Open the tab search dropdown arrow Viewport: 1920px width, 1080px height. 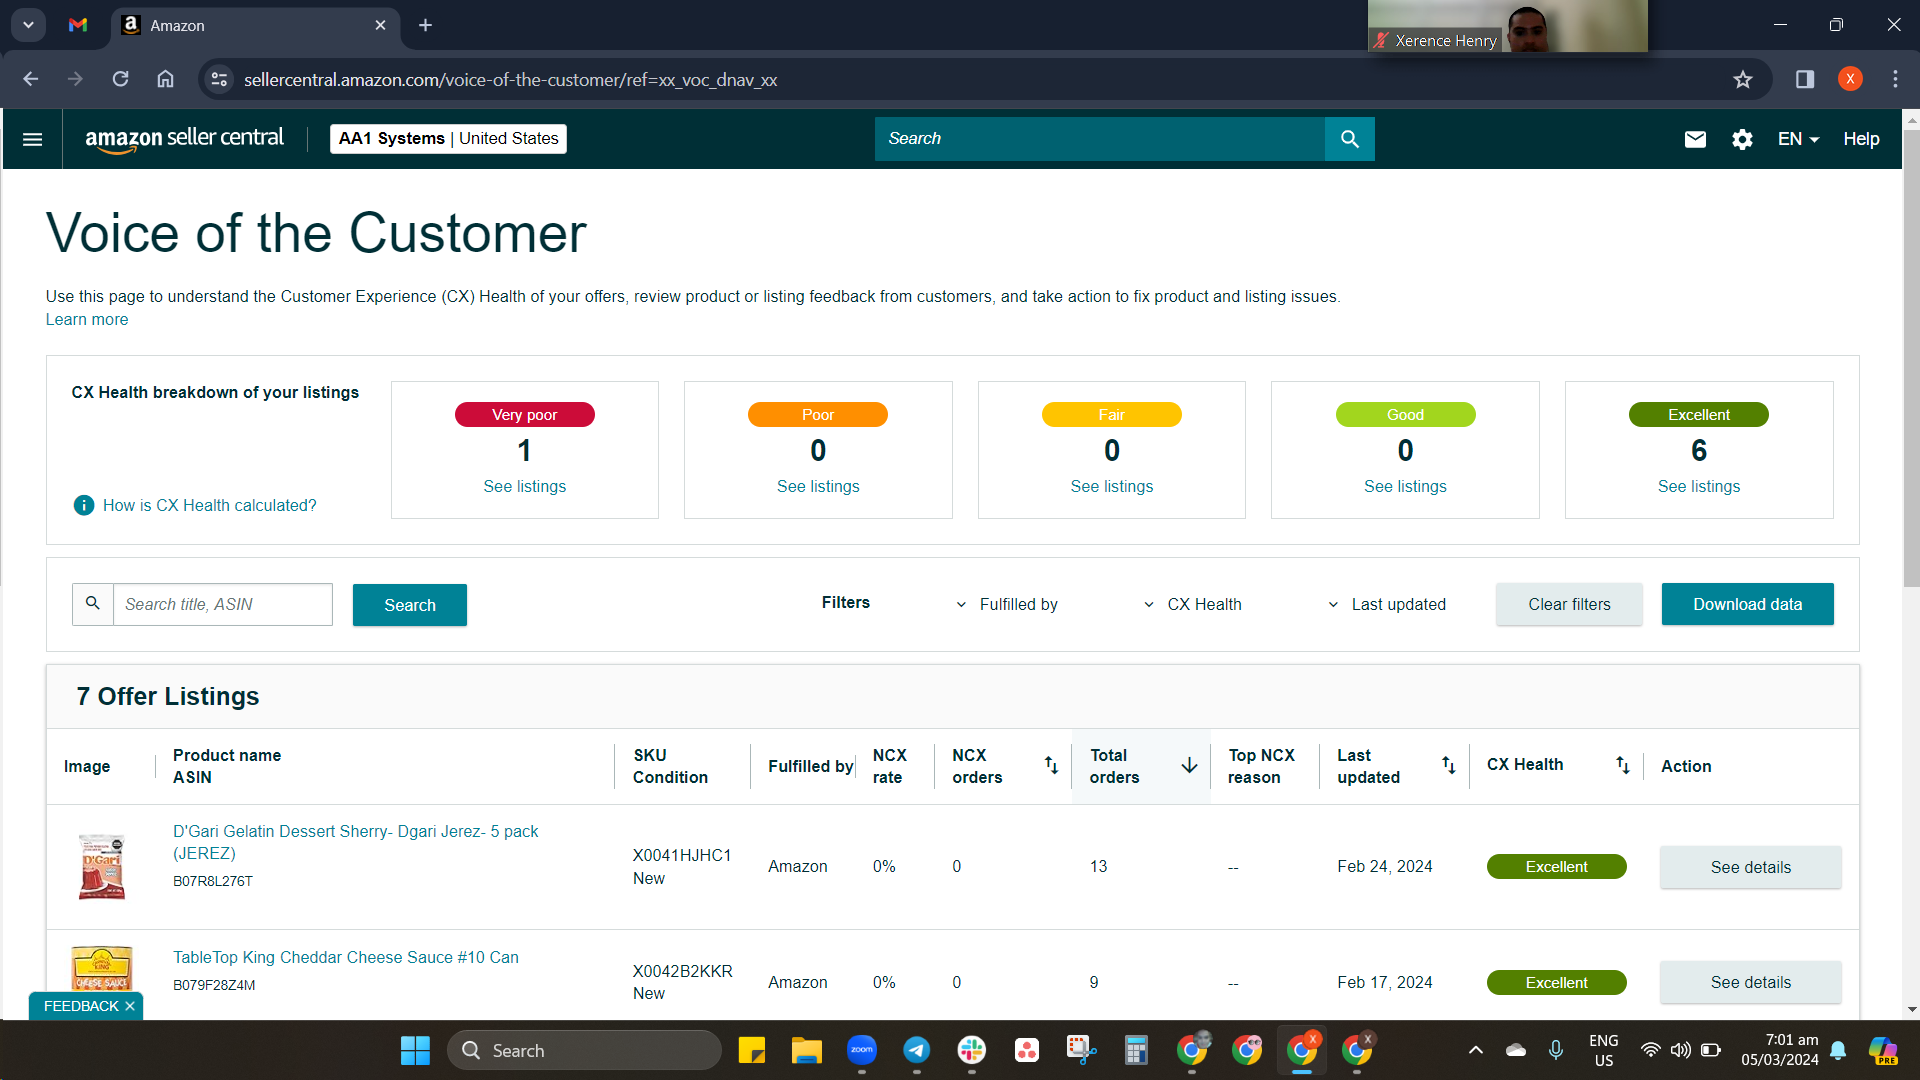click(28, 25)
